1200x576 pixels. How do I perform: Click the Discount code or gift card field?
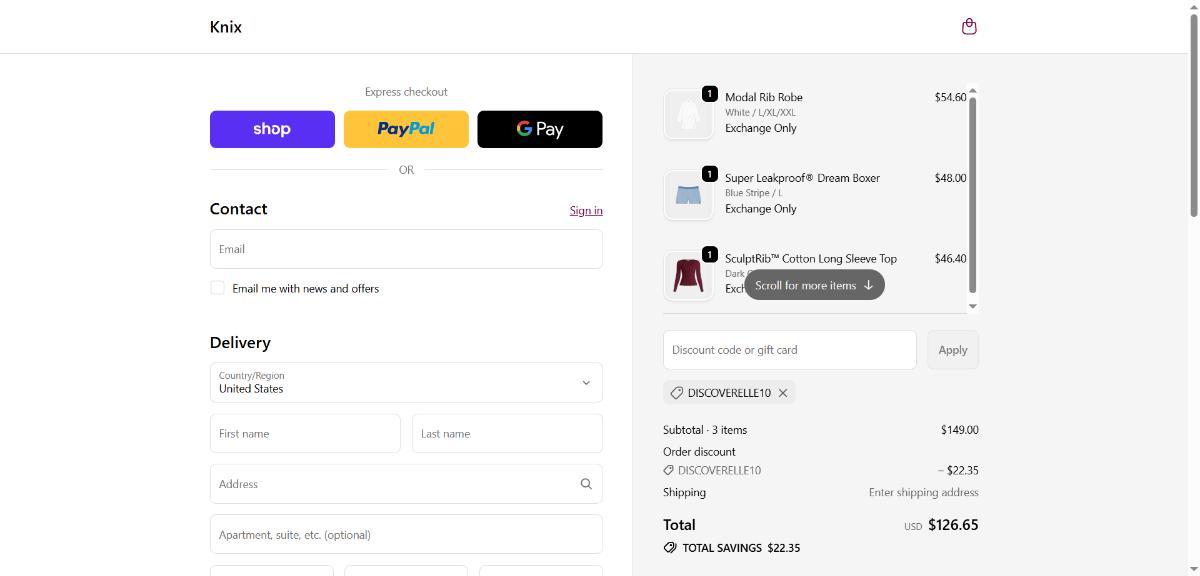(789, 350)
